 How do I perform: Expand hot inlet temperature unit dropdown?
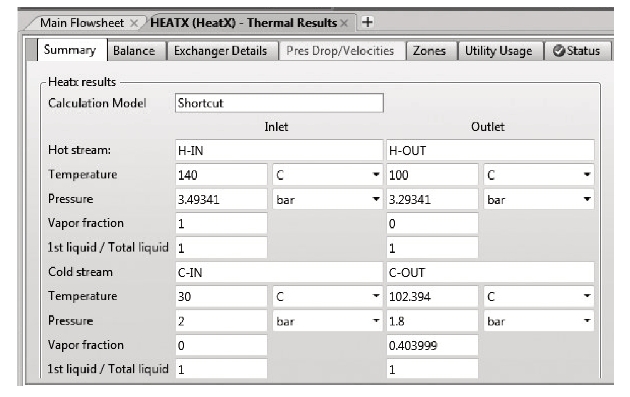click(x=376, y=174)
